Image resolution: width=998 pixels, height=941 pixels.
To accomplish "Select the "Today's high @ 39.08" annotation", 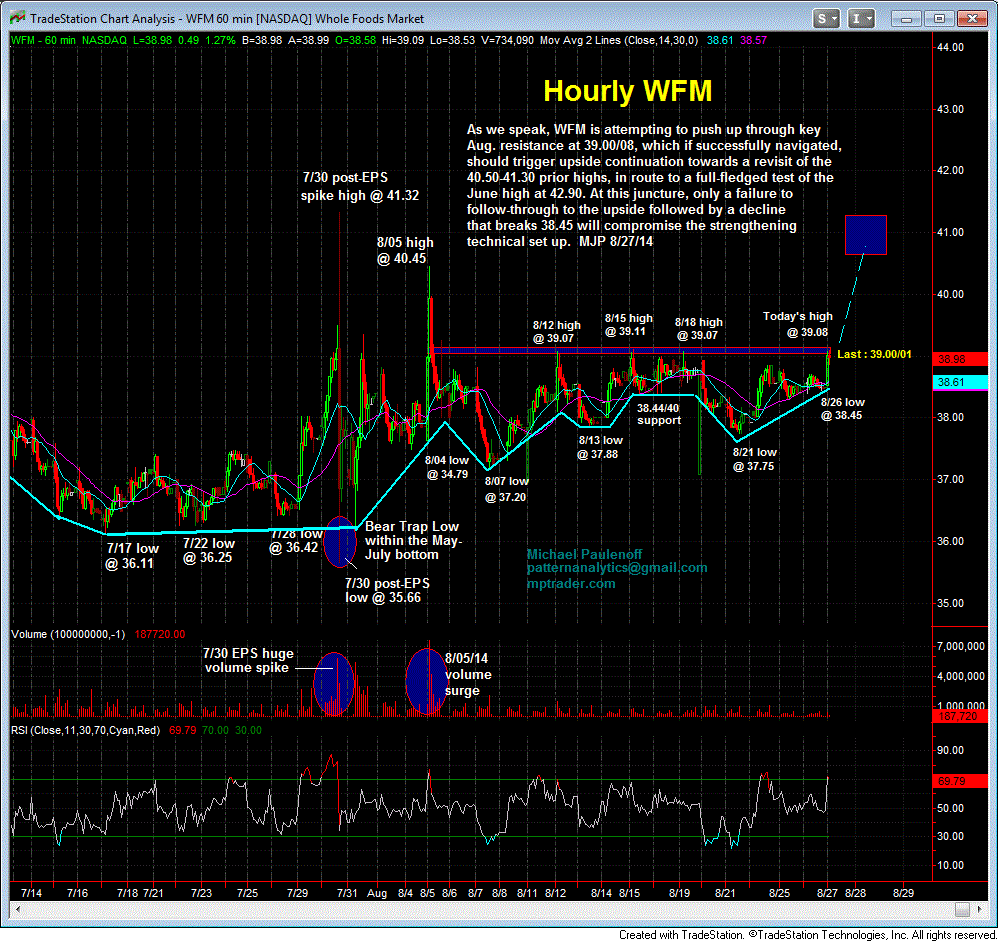I will click(798, 324).
